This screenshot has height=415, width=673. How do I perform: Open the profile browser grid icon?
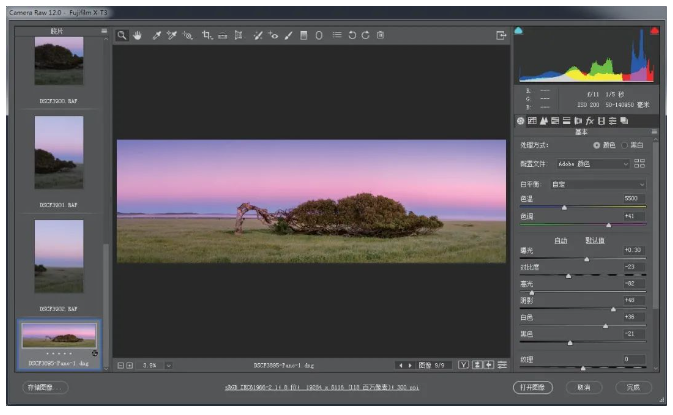coord(640,163)
